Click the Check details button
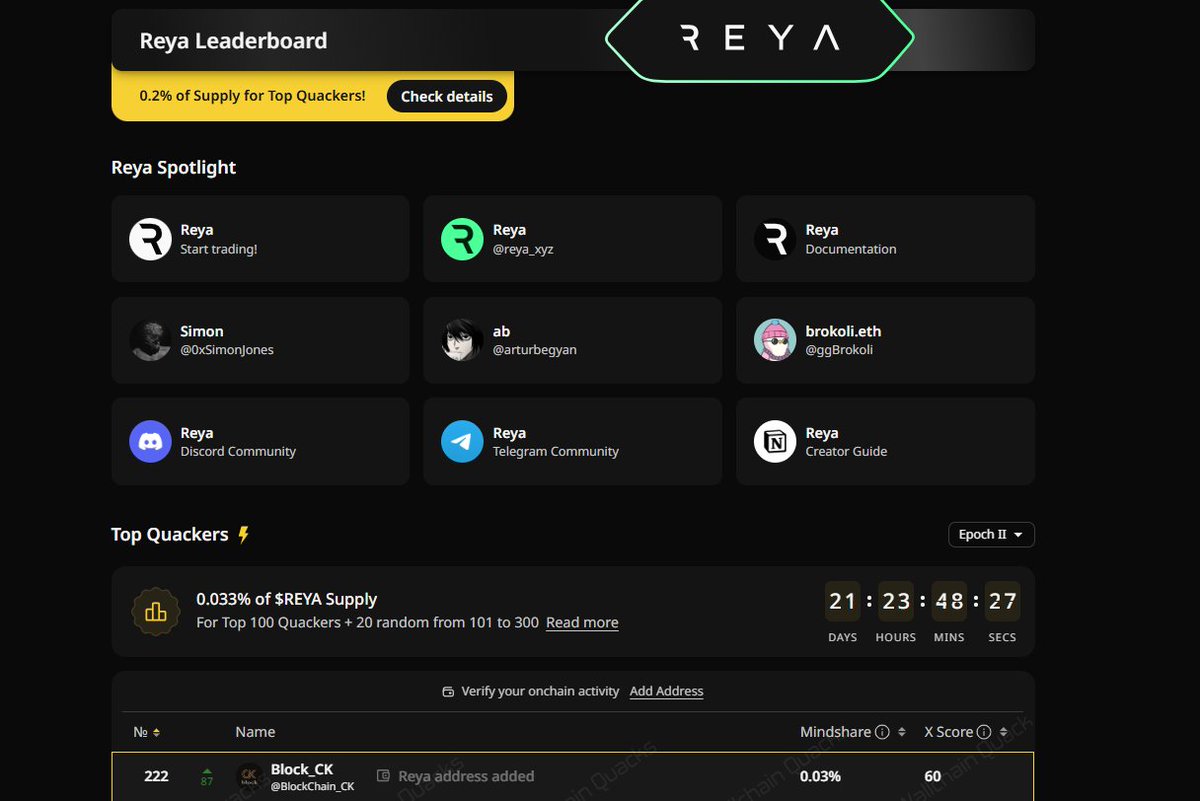 click(x=447, y=97)
